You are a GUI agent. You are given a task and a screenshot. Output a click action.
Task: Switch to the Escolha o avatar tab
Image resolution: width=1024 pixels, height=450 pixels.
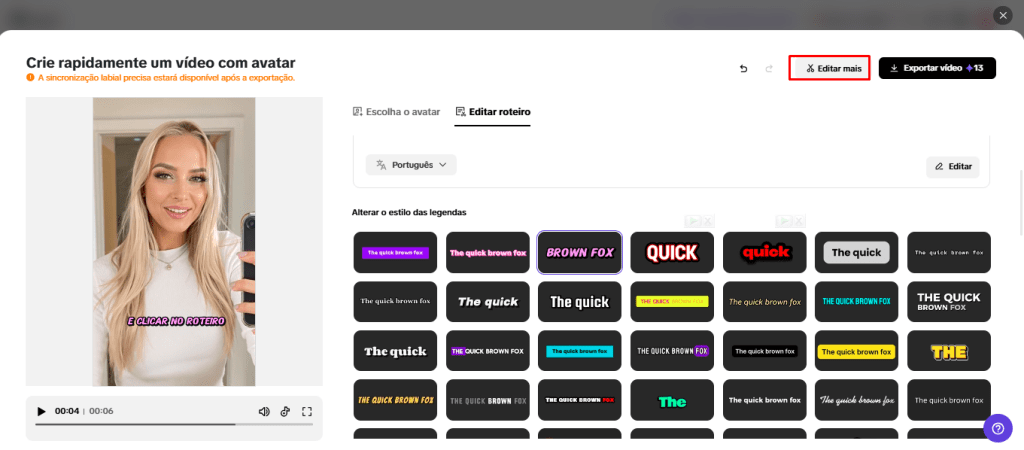pyautogui.click(x=397, y=112)
